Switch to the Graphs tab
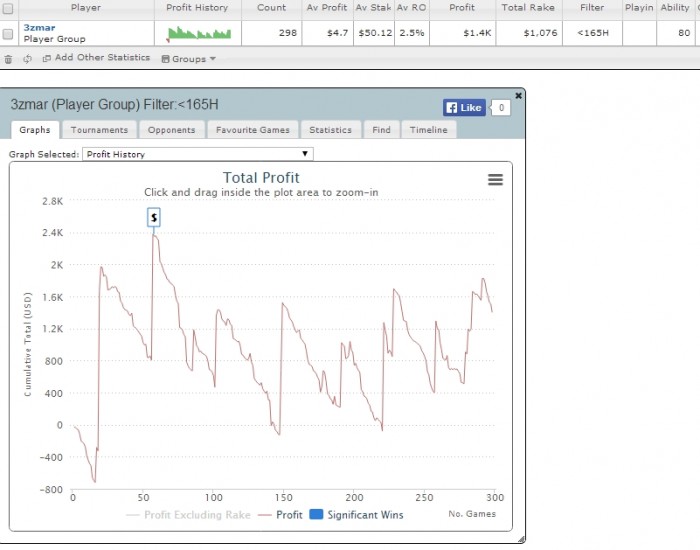The image size is (700, 550). [x=35, y=130]
